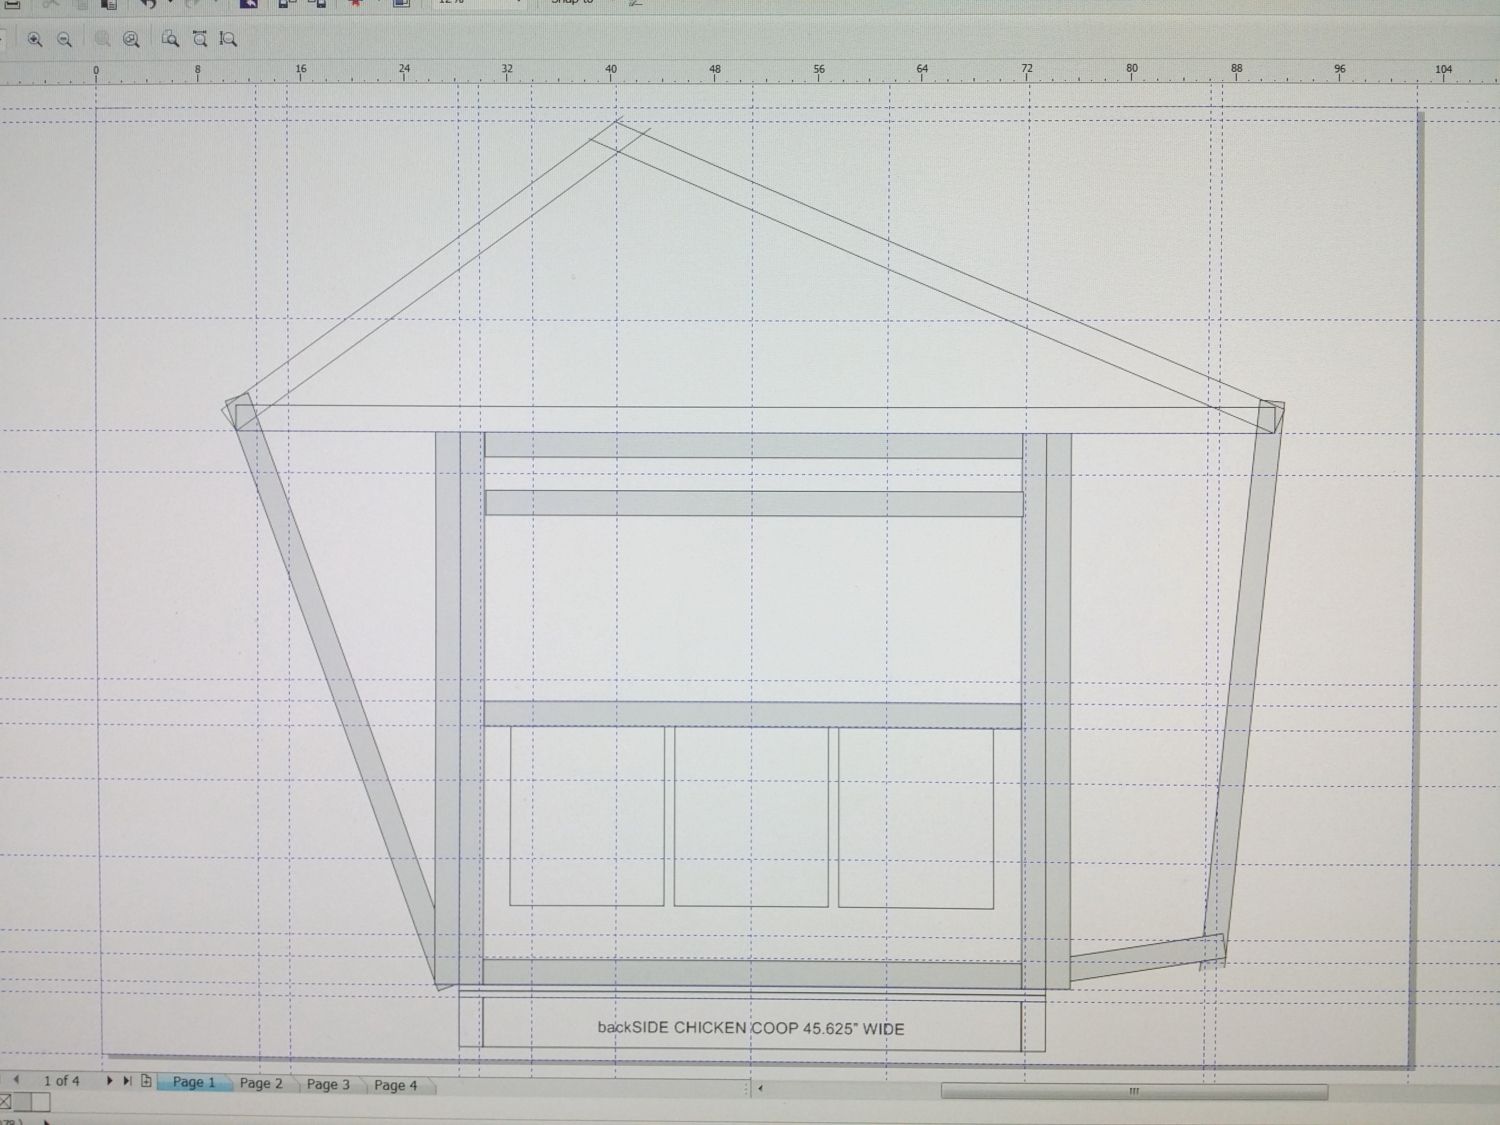Click the horizontal scrollbar left arrow

coord(760,1088)
